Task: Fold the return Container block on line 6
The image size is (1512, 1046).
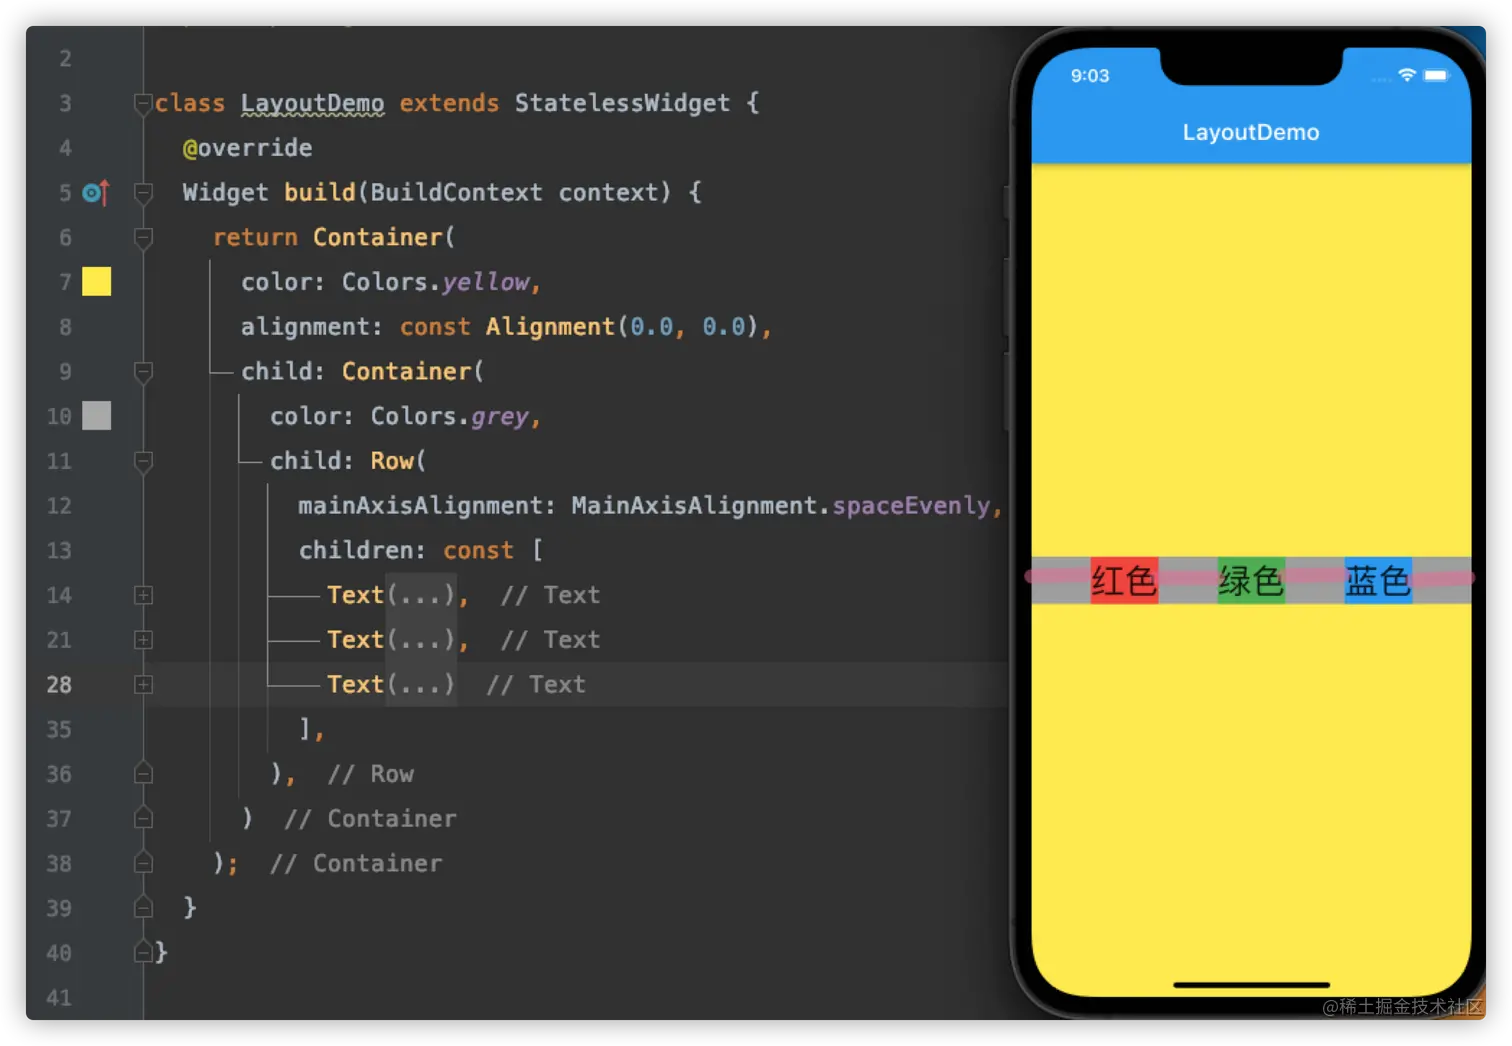Action: pos(143,237)
